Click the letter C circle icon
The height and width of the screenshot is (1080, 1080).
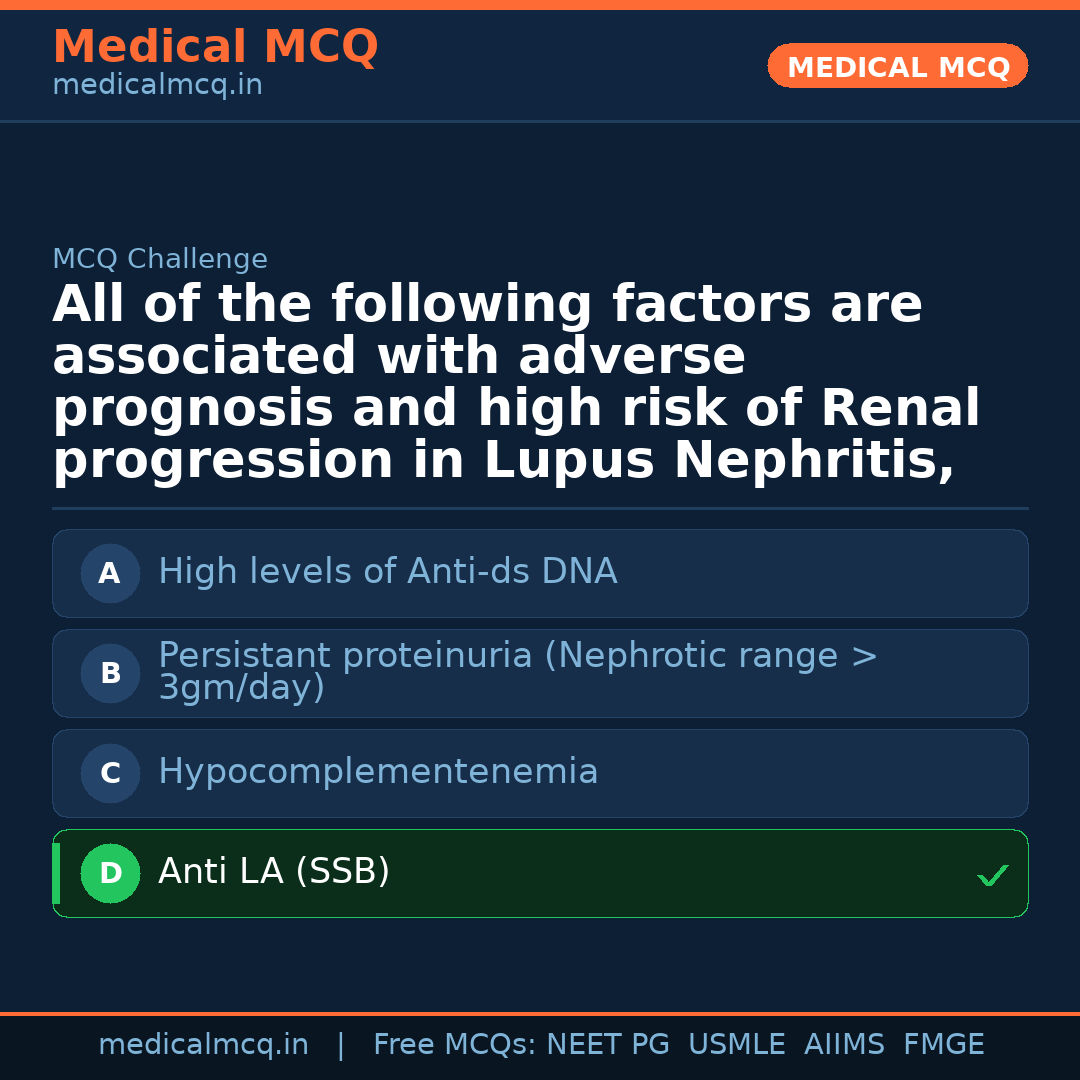click(x=110, y=774)
